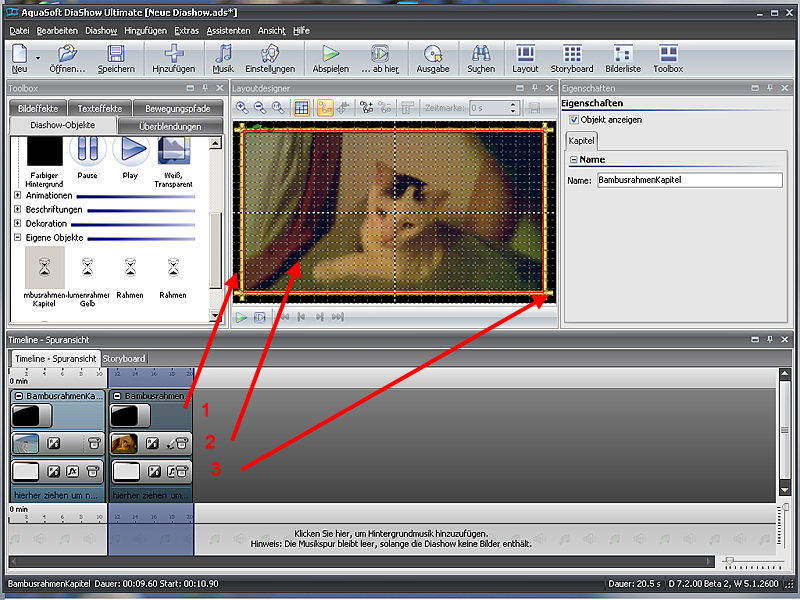Collapse the Name property group

pyautogui.click(x=573, y=160)
